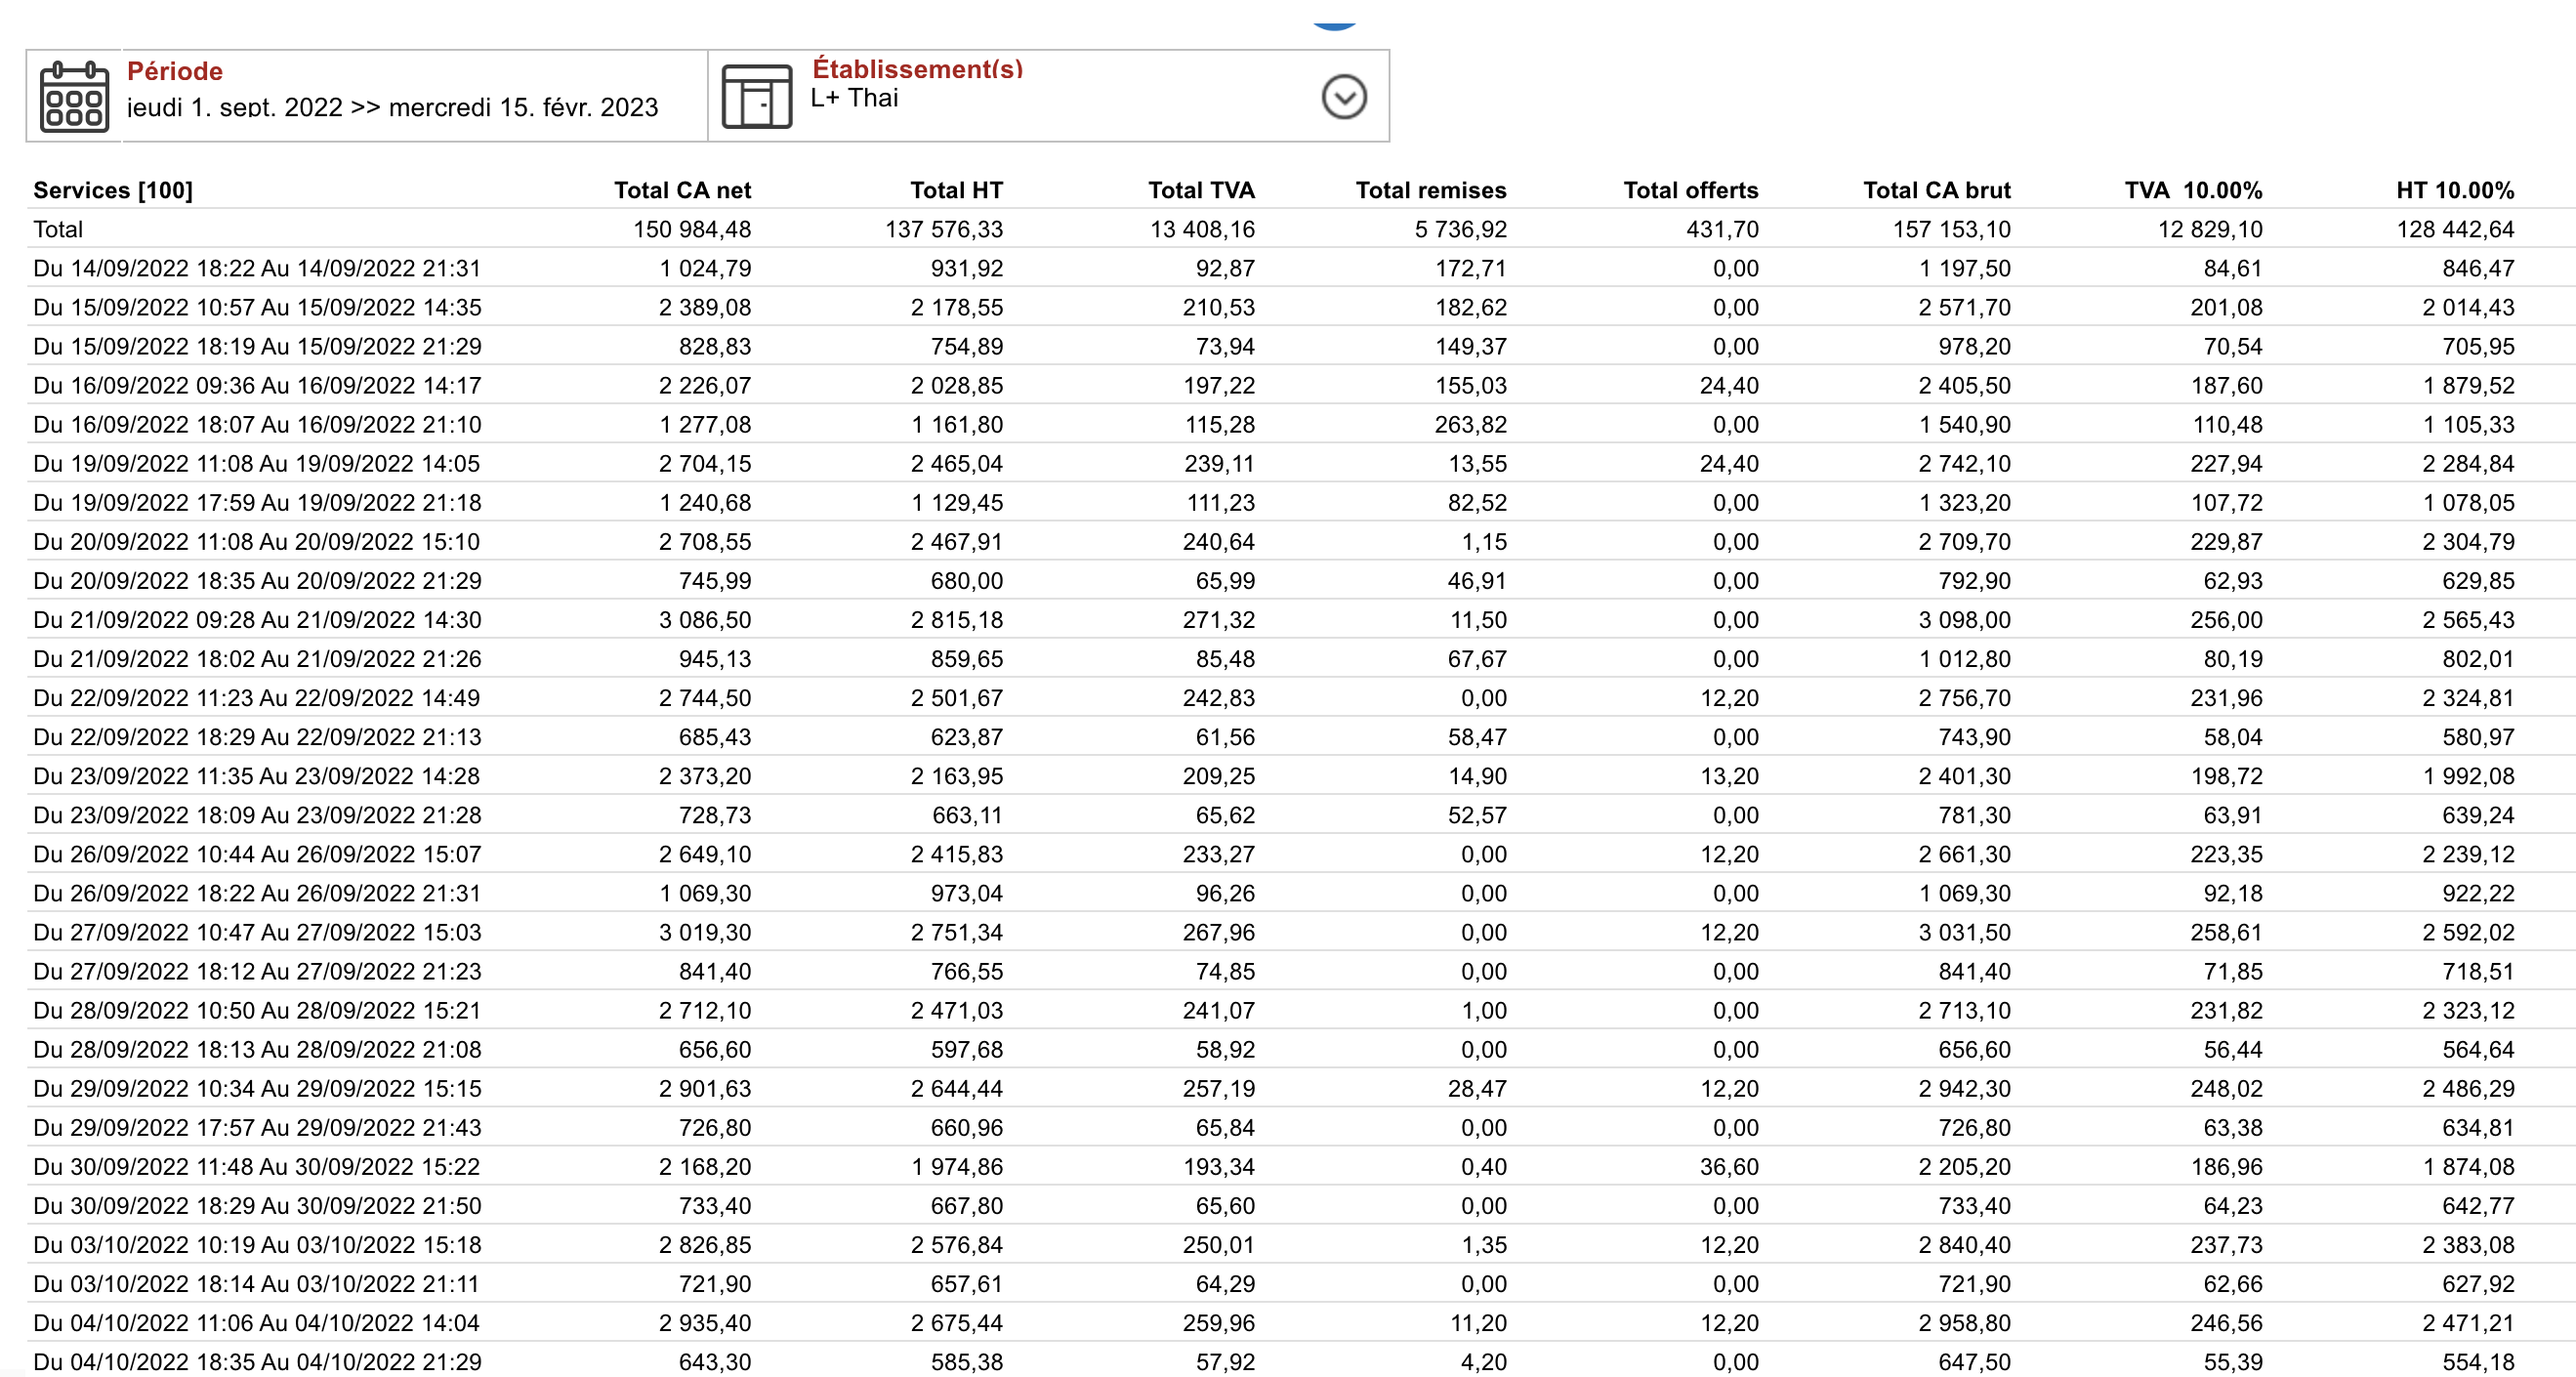
Task: Select the L+ Thai establishment value
Action: [854, 98]
